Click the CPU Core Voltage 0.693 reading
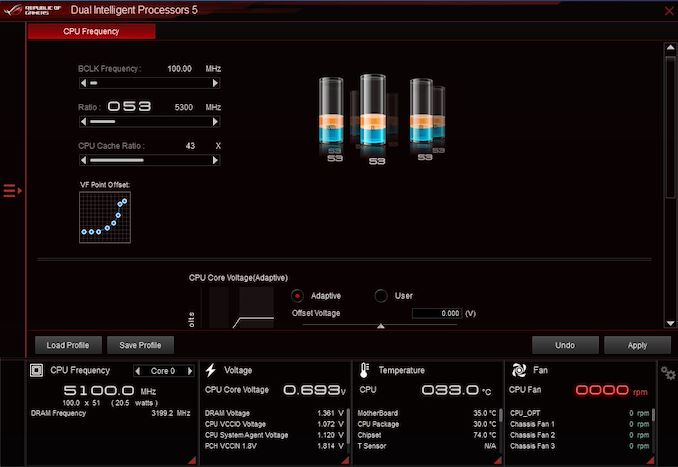This screenshot has width=678, height=467. [x=314, y=390]
